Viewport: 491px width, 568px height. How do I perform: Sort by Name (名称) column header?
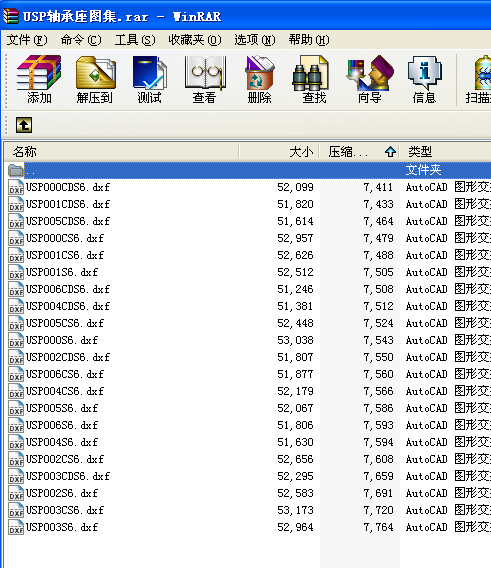[121, 151]
